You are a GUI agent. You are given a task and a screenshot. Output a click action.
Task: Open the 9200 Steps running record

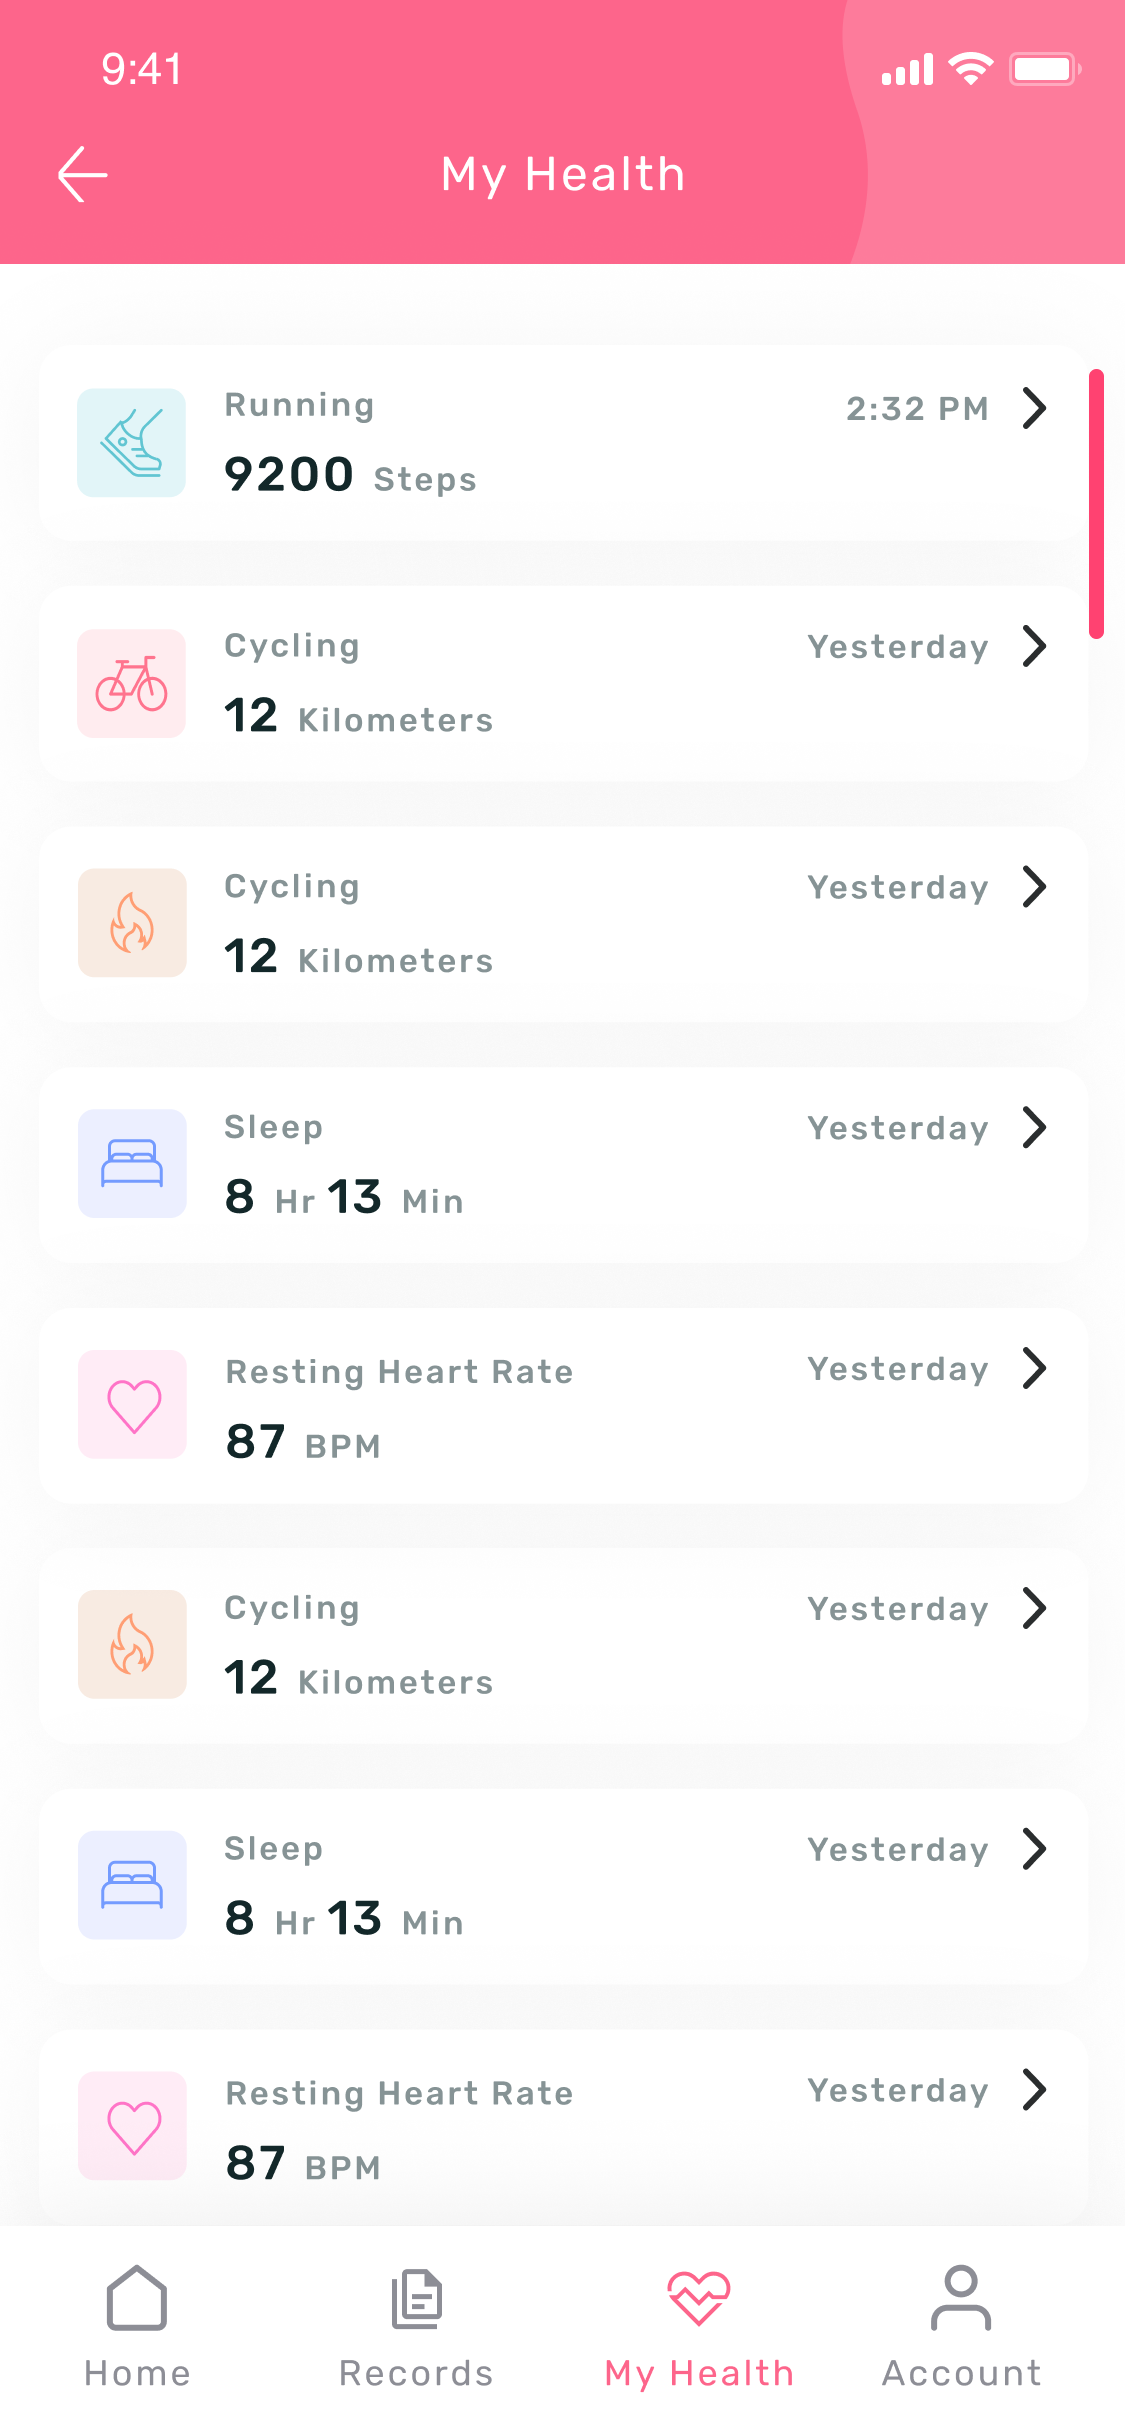tap(563, 443)
